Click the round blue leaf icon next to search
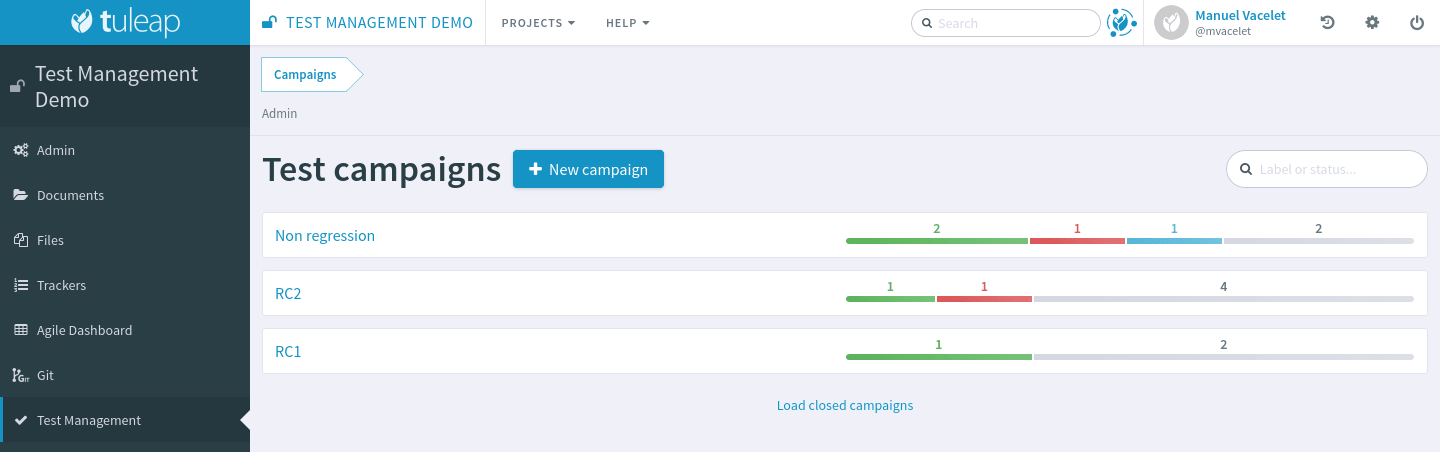Image resolution: width=1440 pixels, height=452 pixels. (x=1120, y=22)
